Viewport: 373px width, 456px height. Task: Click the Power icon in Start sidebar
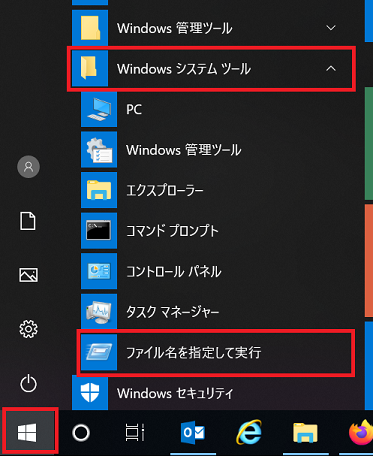[x=28, y=383]
